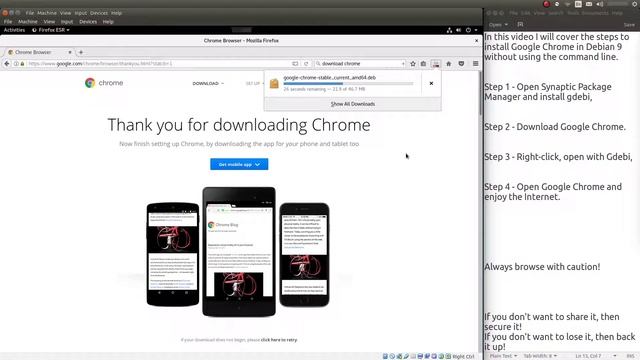Open the bookmarks library clipboard icon
Viewport: 640px width, 360px height.
(x=424, y=64)
